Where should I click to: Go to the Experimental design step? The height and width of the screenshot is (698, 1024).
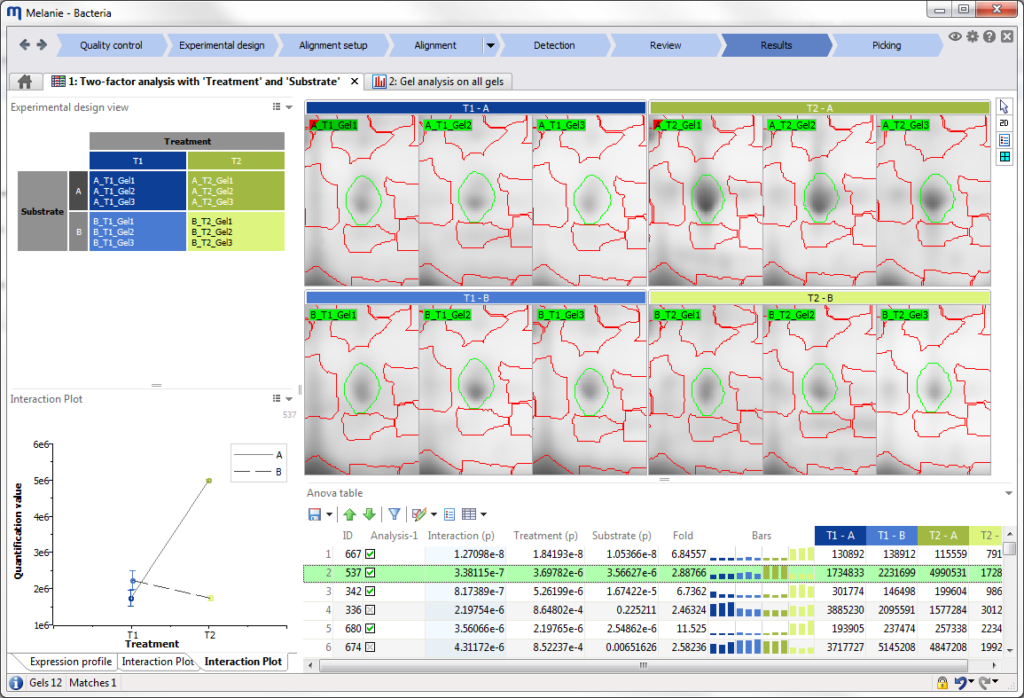tap(221, 45)
